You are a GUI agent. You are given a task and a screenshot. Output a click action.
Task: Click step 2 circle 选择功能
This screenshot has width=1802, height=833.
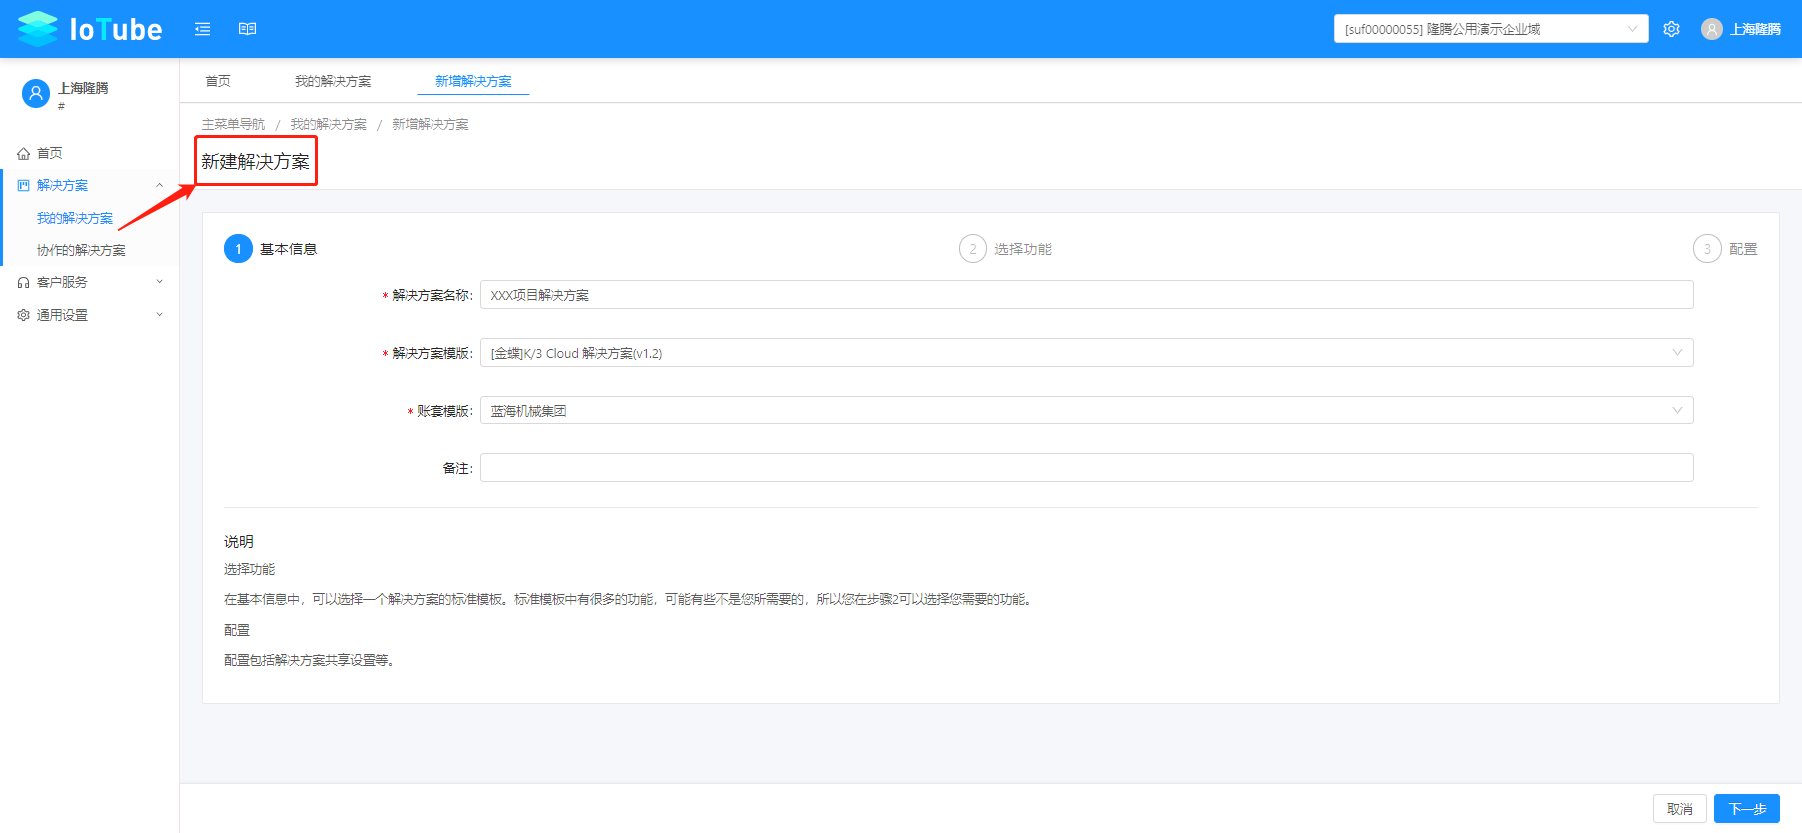coord(972,249)
